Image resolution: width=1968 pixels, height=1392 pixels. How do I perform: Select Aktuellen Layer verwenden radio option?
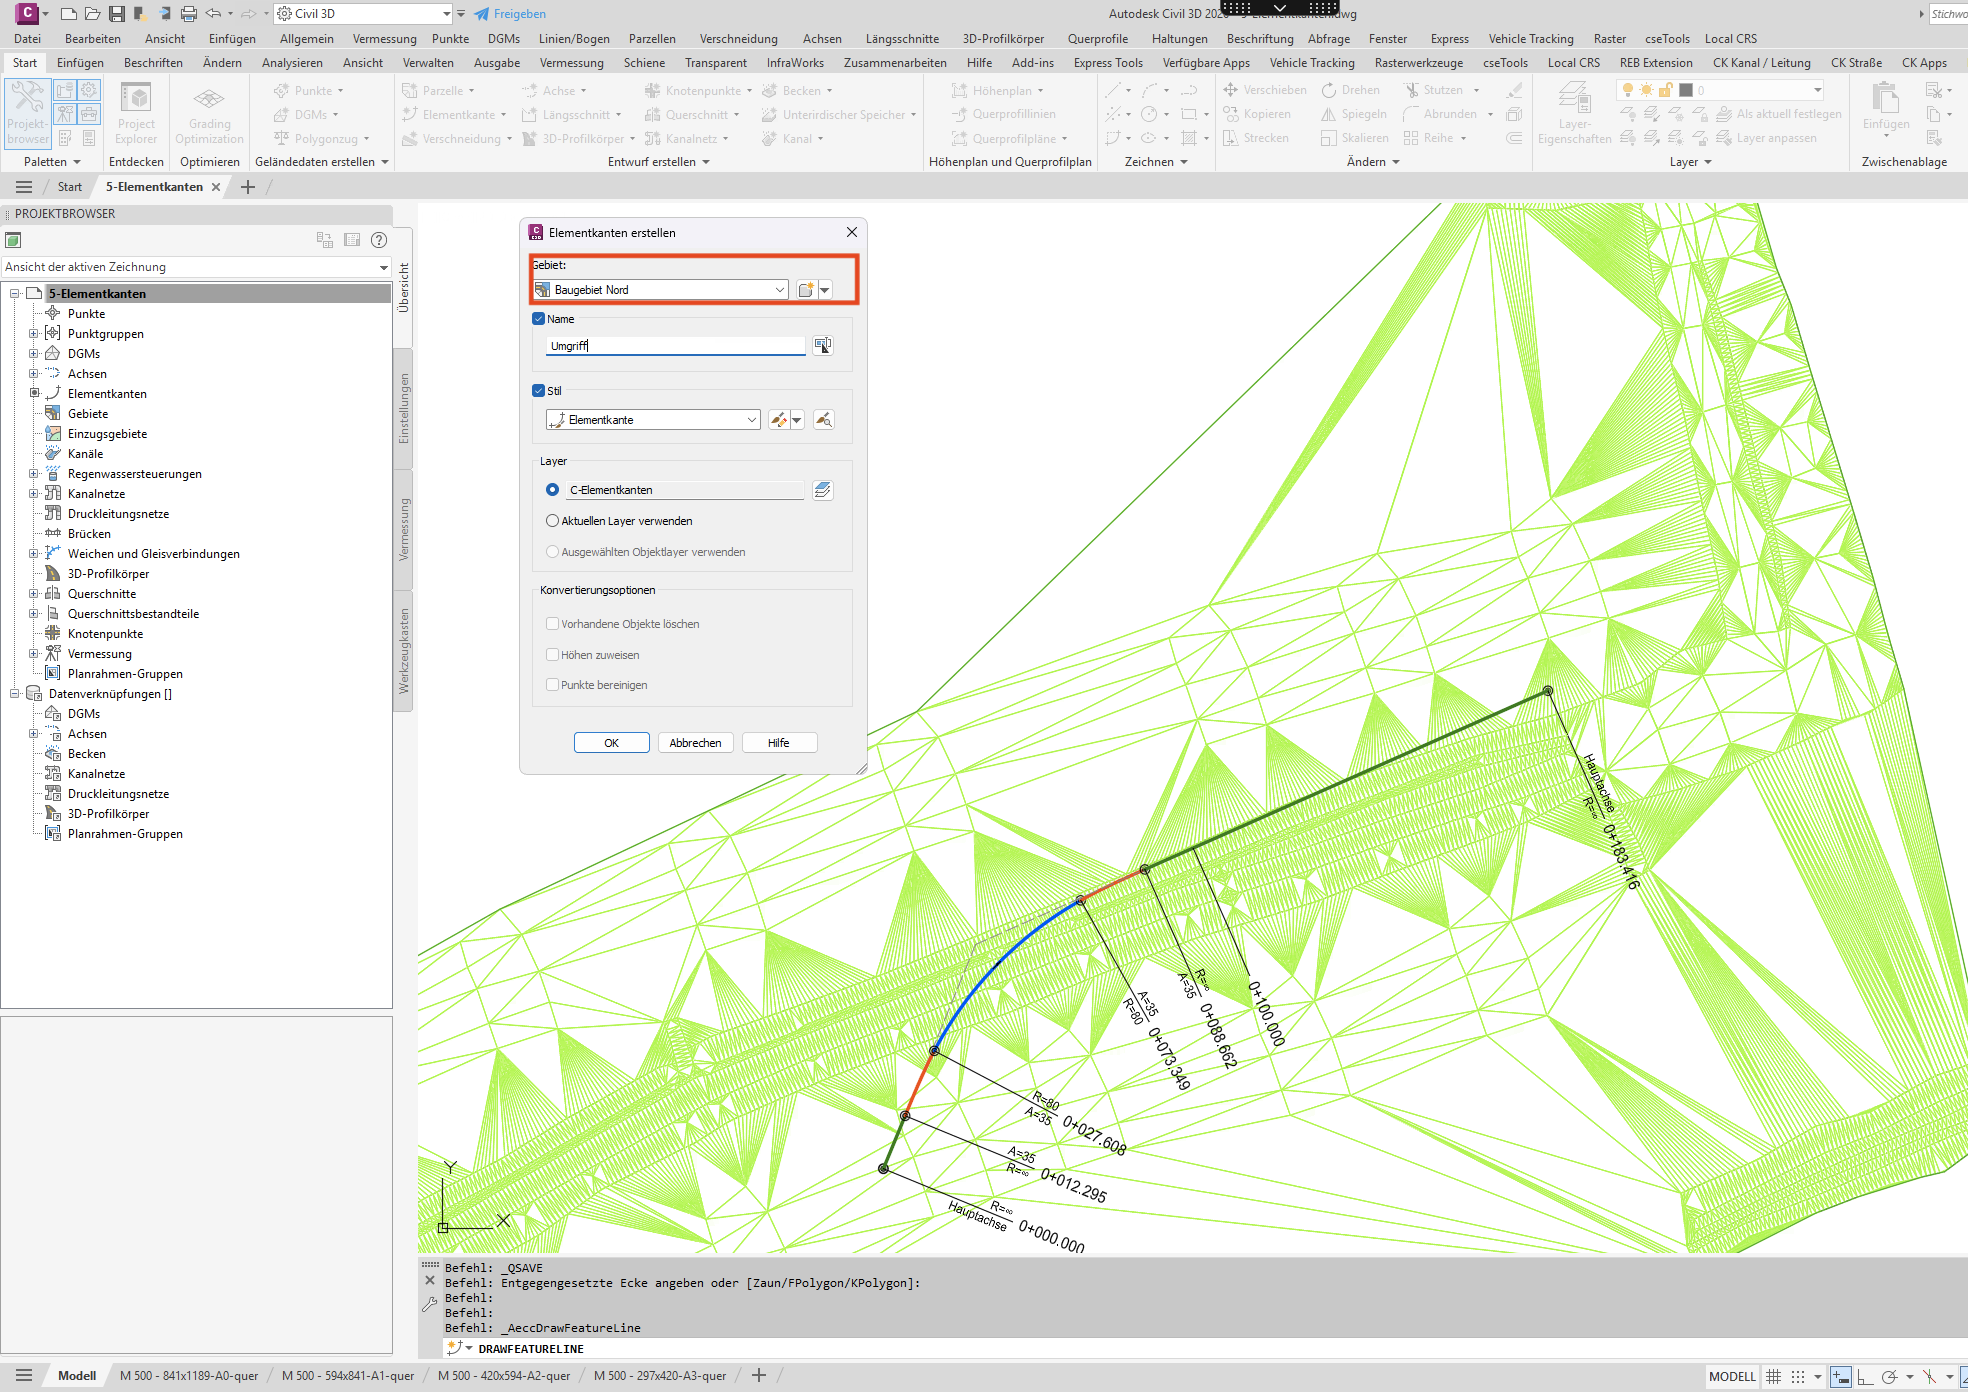click(x=552, y=521)
